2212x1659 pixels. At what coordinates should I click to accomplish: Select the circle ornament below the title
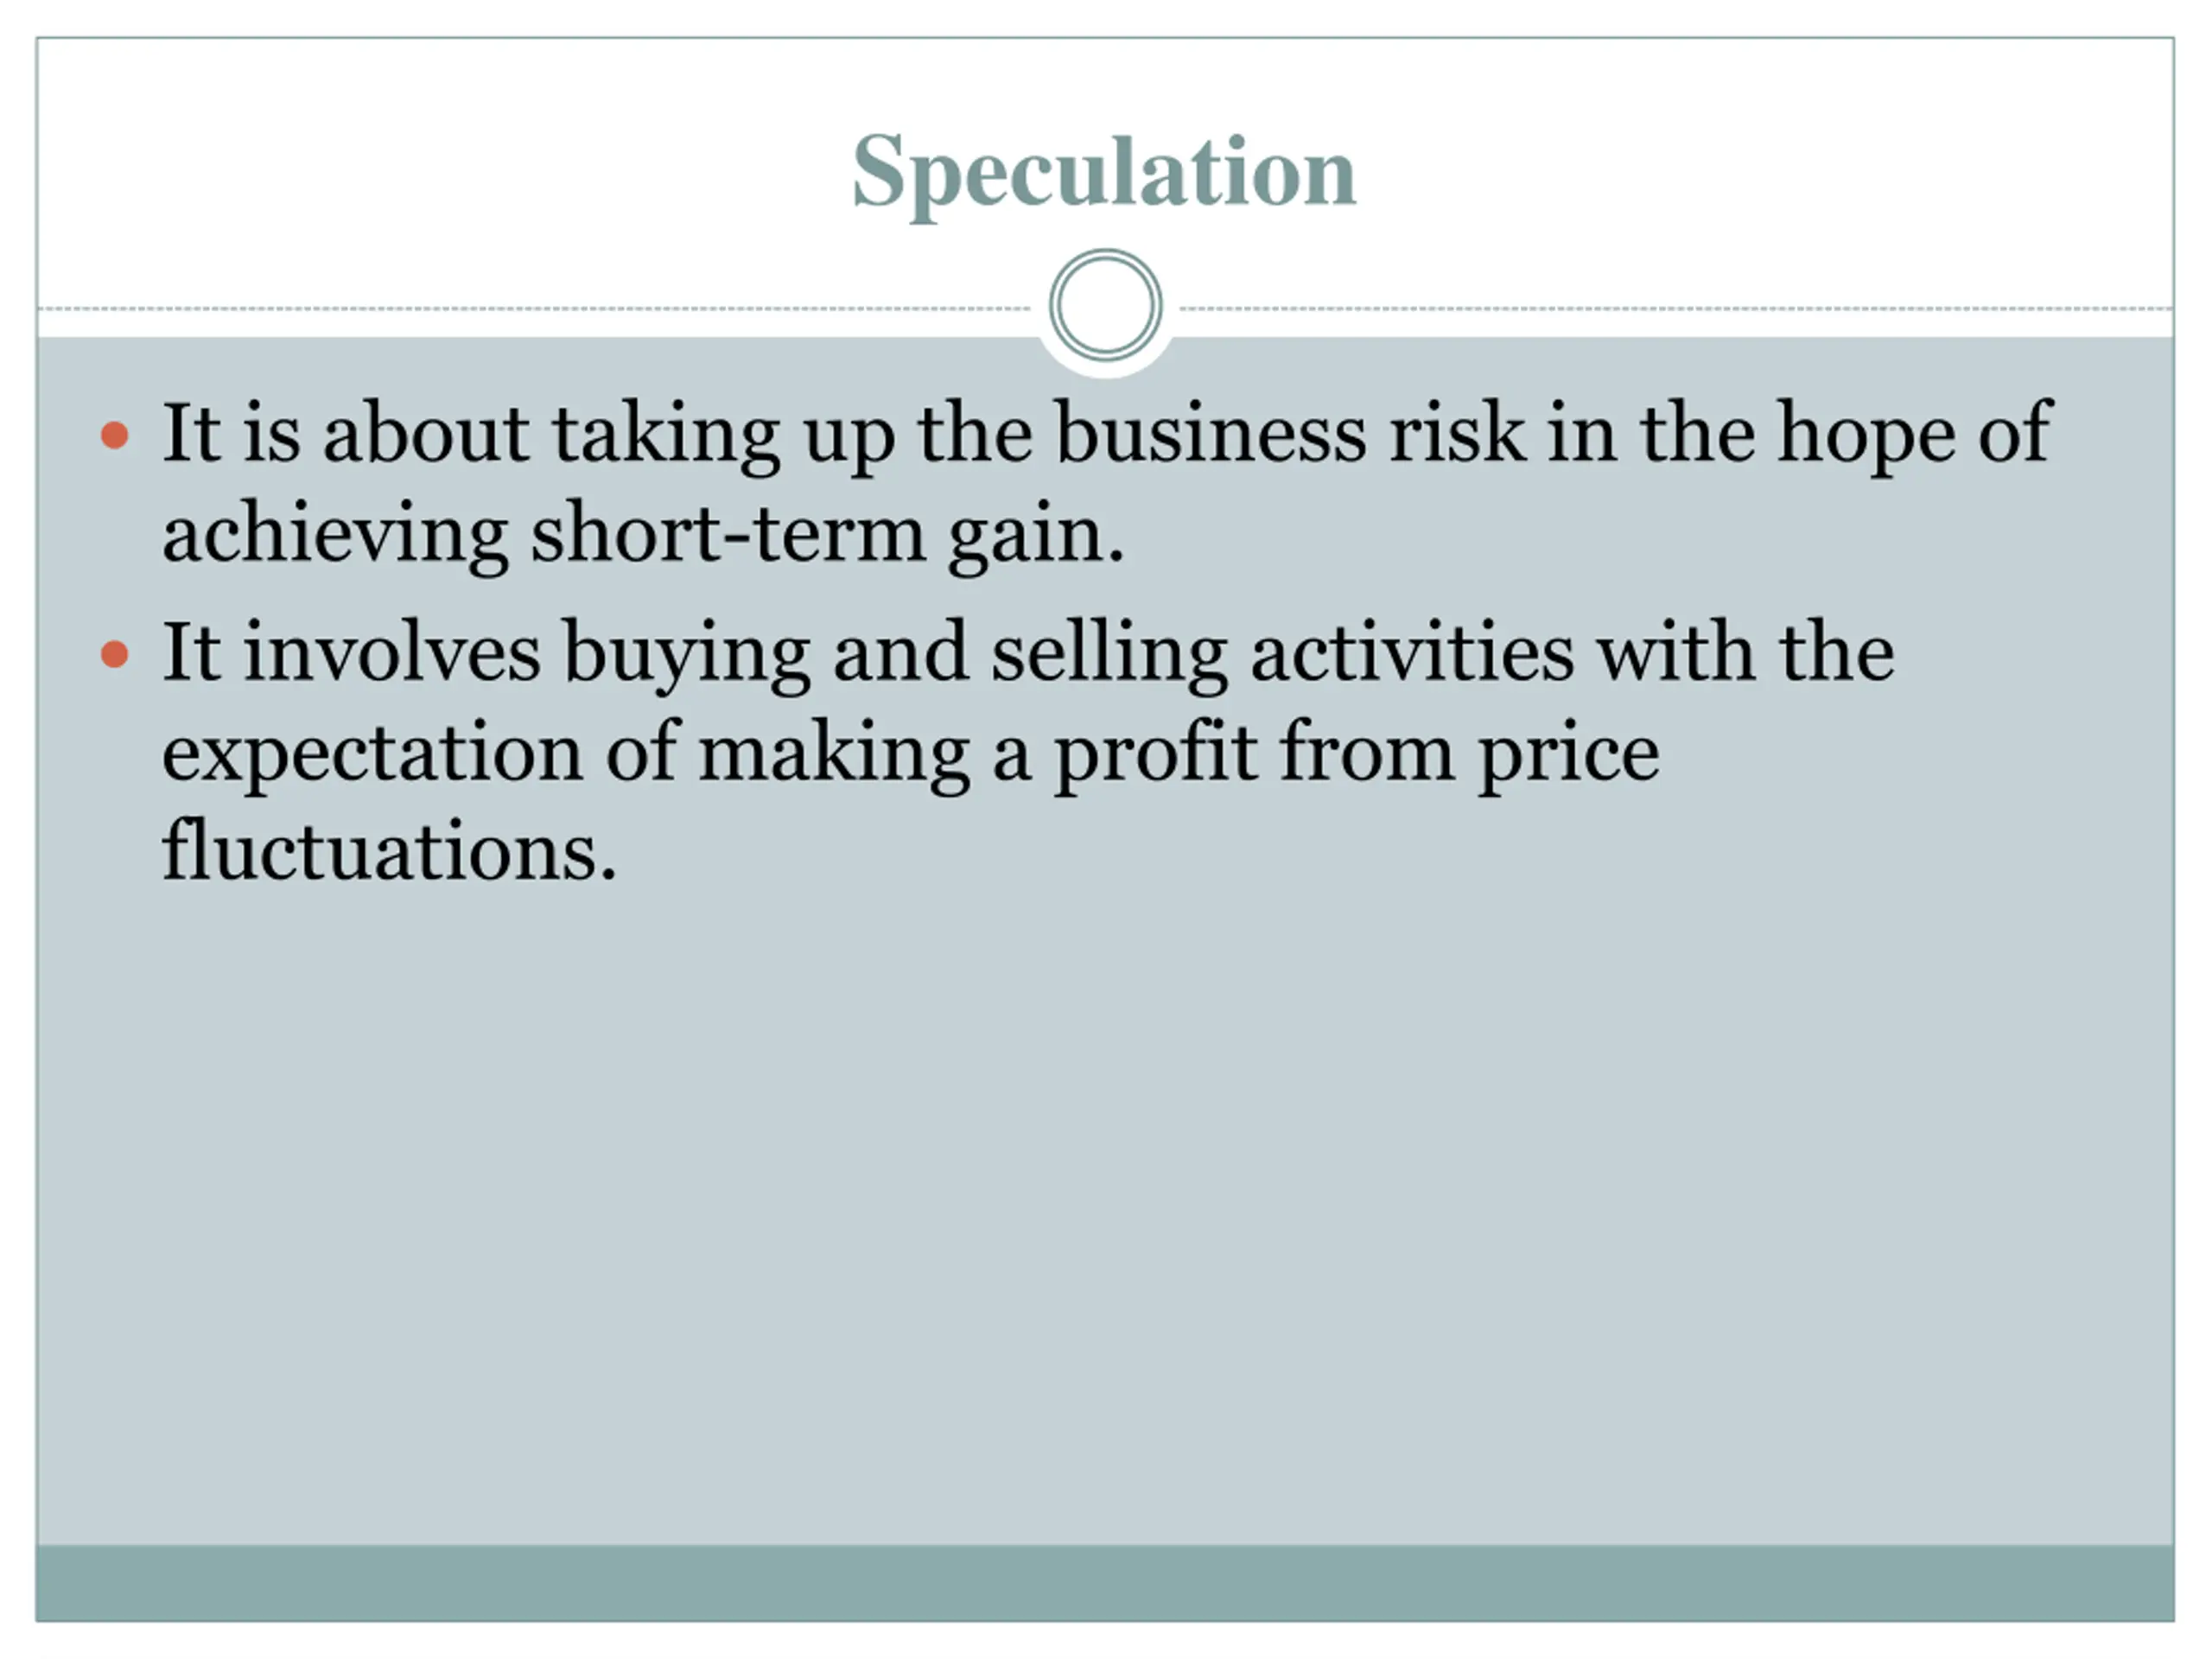(x=1105, y=305)
